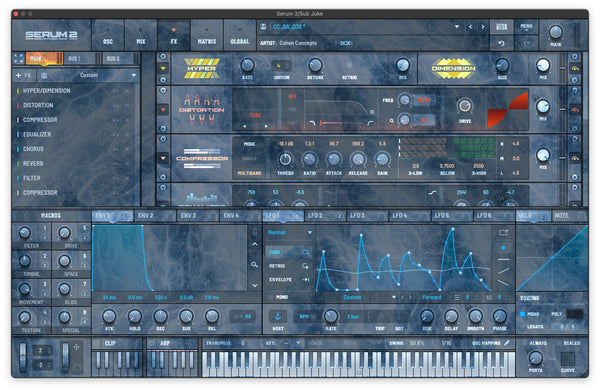600x391 pixels.
Task: Click the velocity curve display
Action: pos(552,258)
